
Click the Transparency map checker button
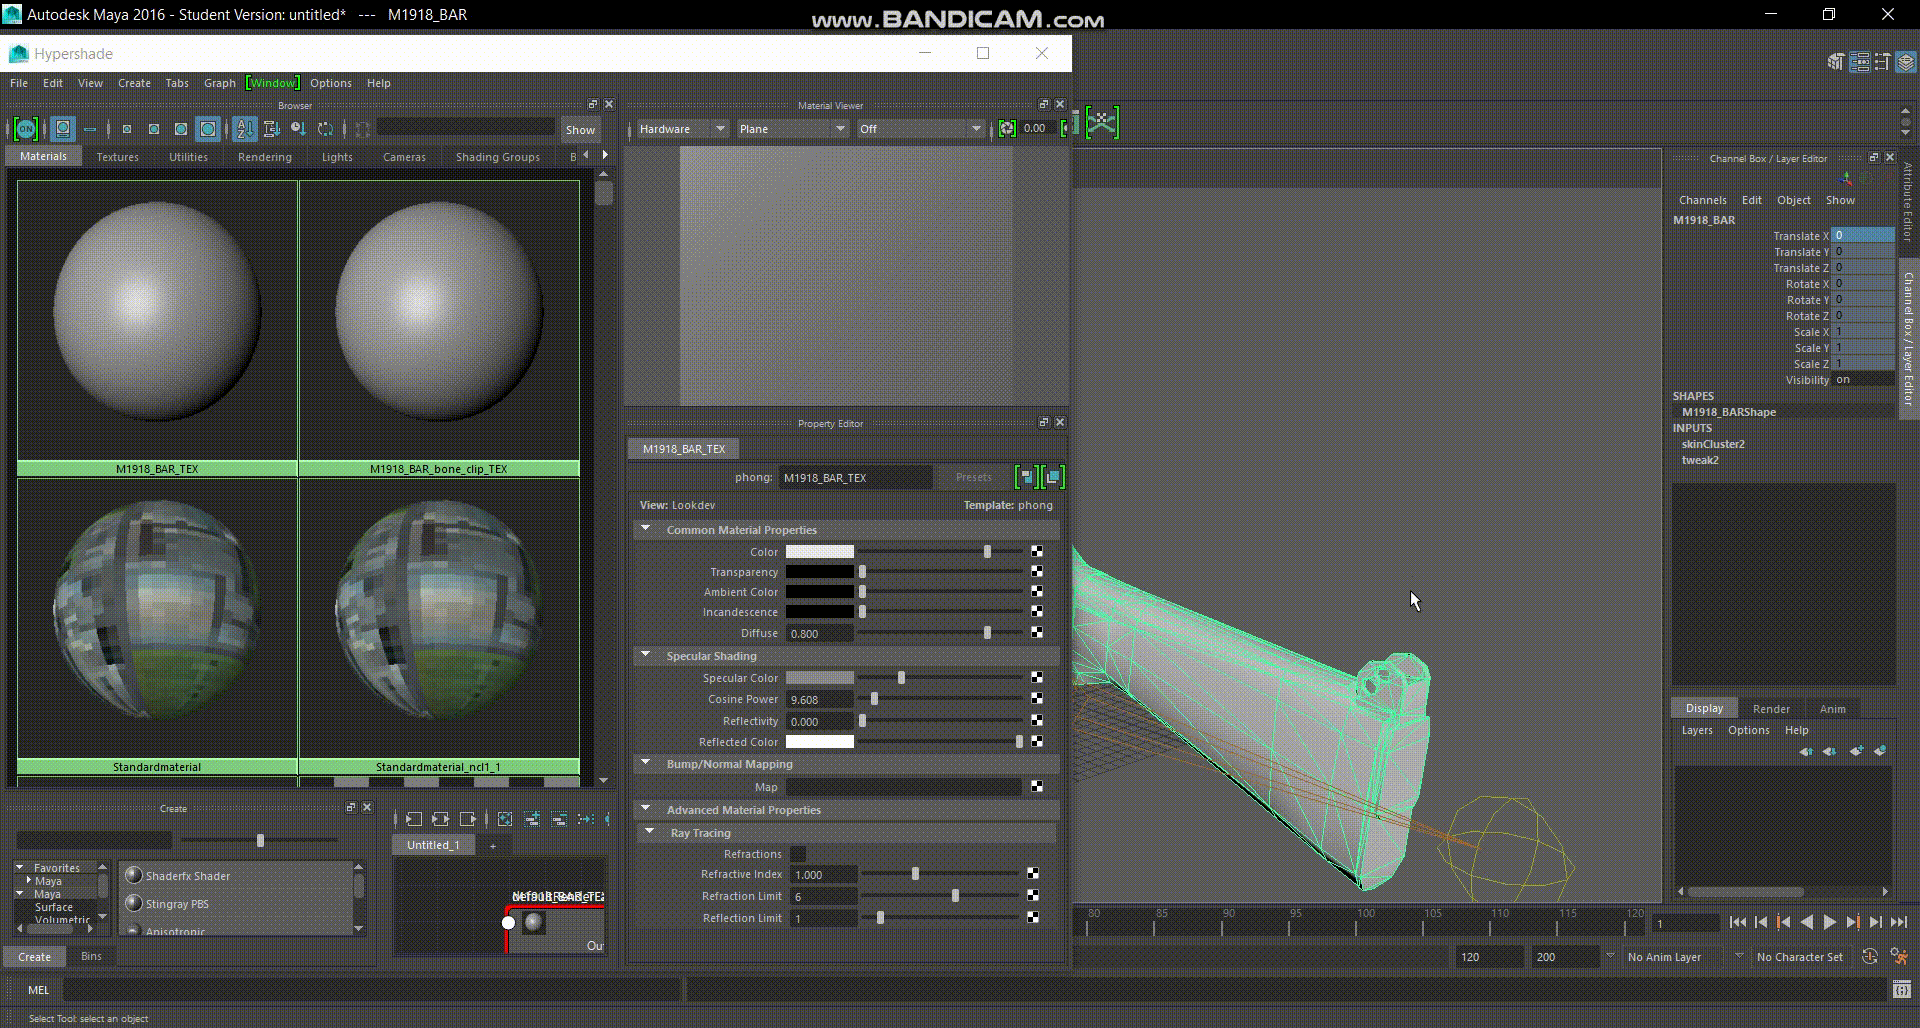tap(1037, 572)
